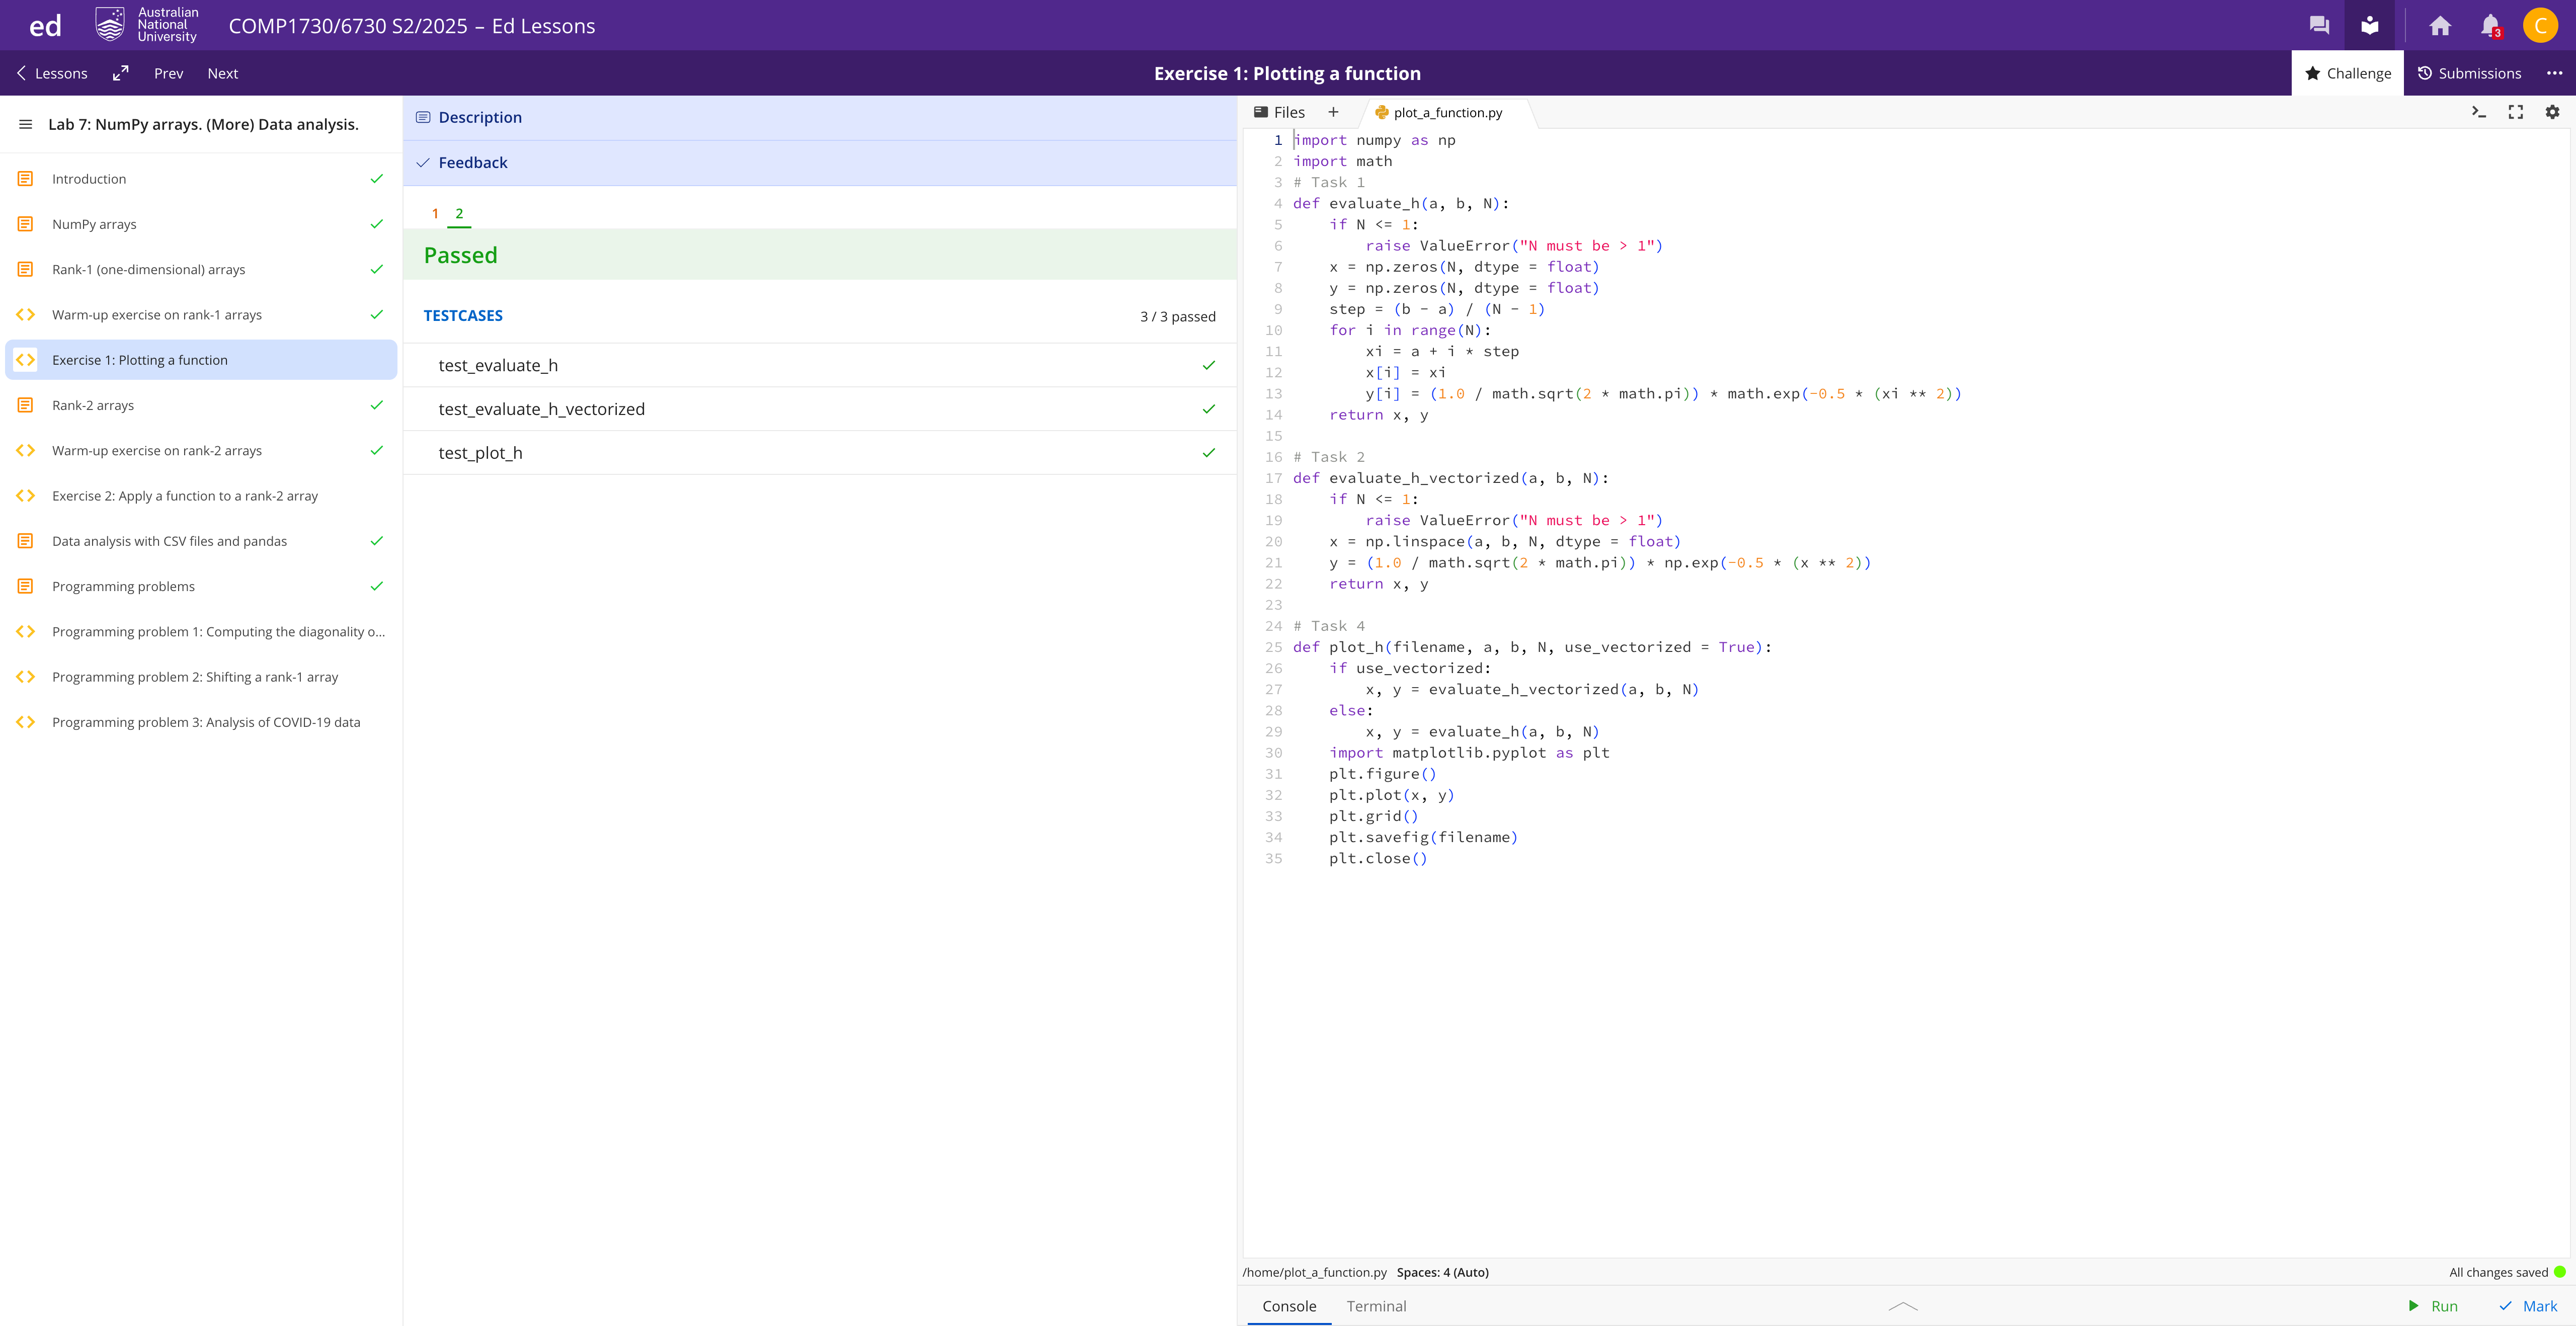
Task: Open Programming problem 2: Shifting a rank-1 array
Action: point(201,677)
